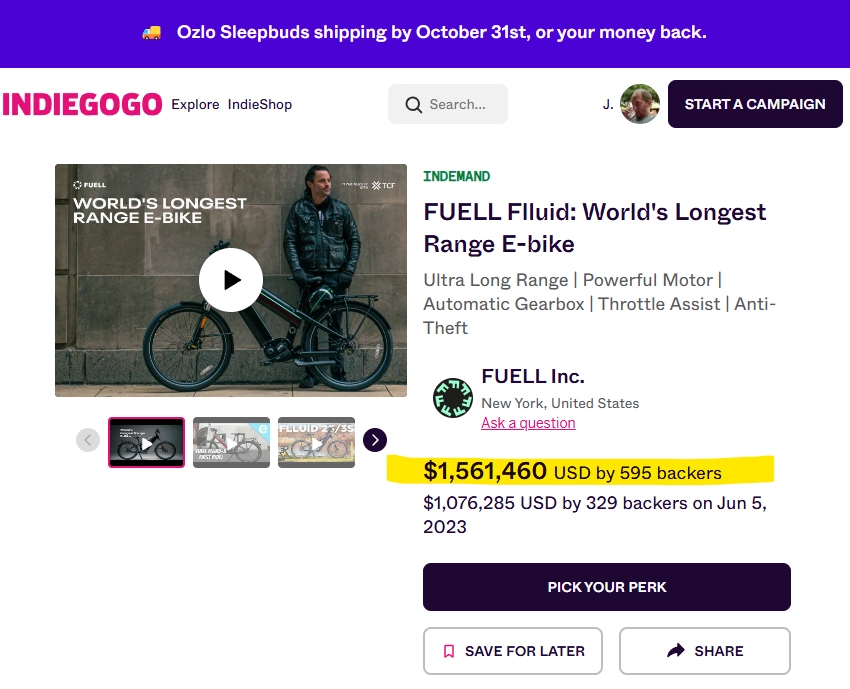Image resolution: width=850 pixels, height=689 pixels.
Task: Play the campaign video with the play button
Action: [231, 280]
